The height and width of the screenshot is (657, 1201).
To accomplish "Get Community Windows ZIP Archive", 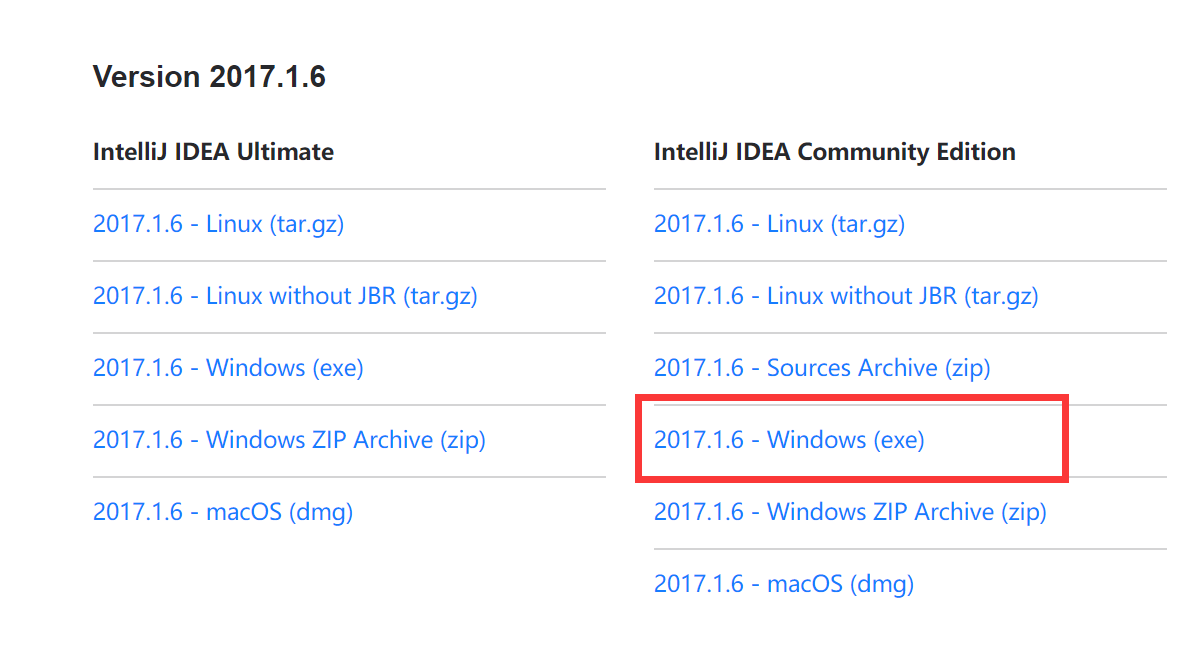I will coord(850,512).
